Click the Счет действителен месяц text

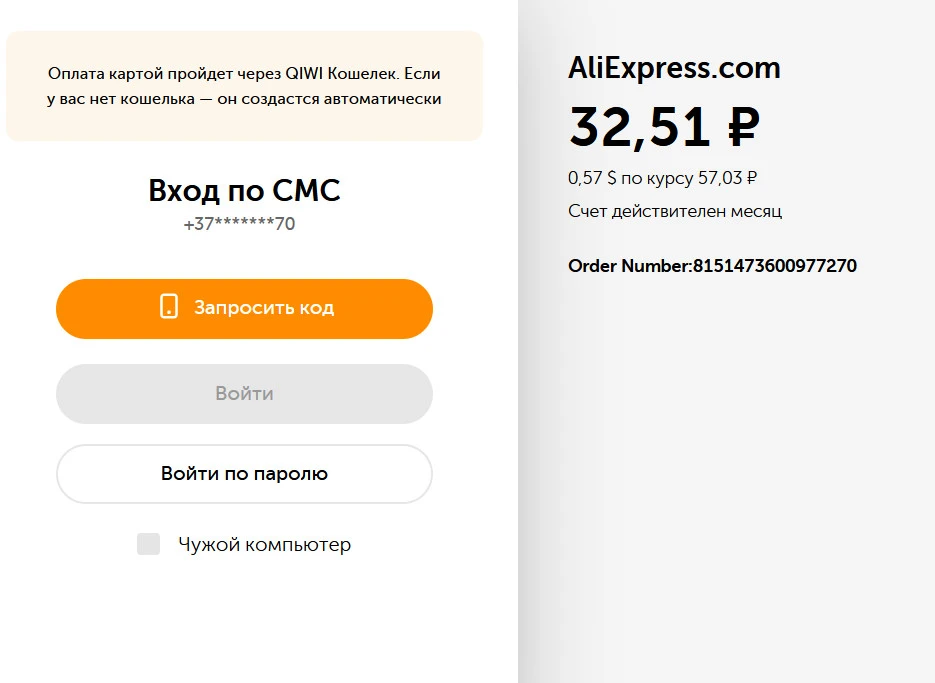[x=675, y=211]
